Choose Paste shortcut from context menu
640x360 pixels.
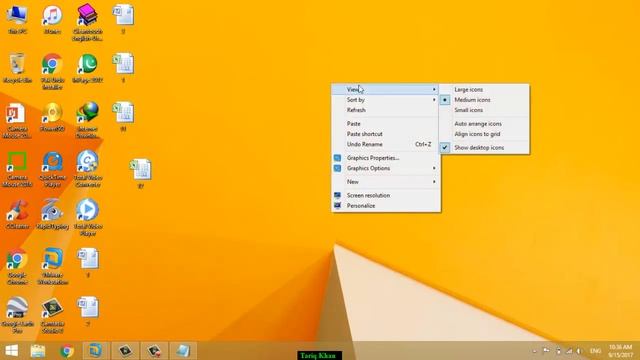(386, 134)
